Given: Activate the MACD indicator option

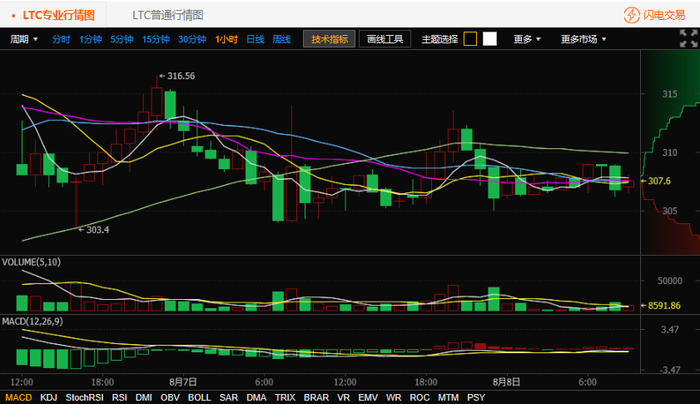Looking at the screenshot, I should click(18, 397).
